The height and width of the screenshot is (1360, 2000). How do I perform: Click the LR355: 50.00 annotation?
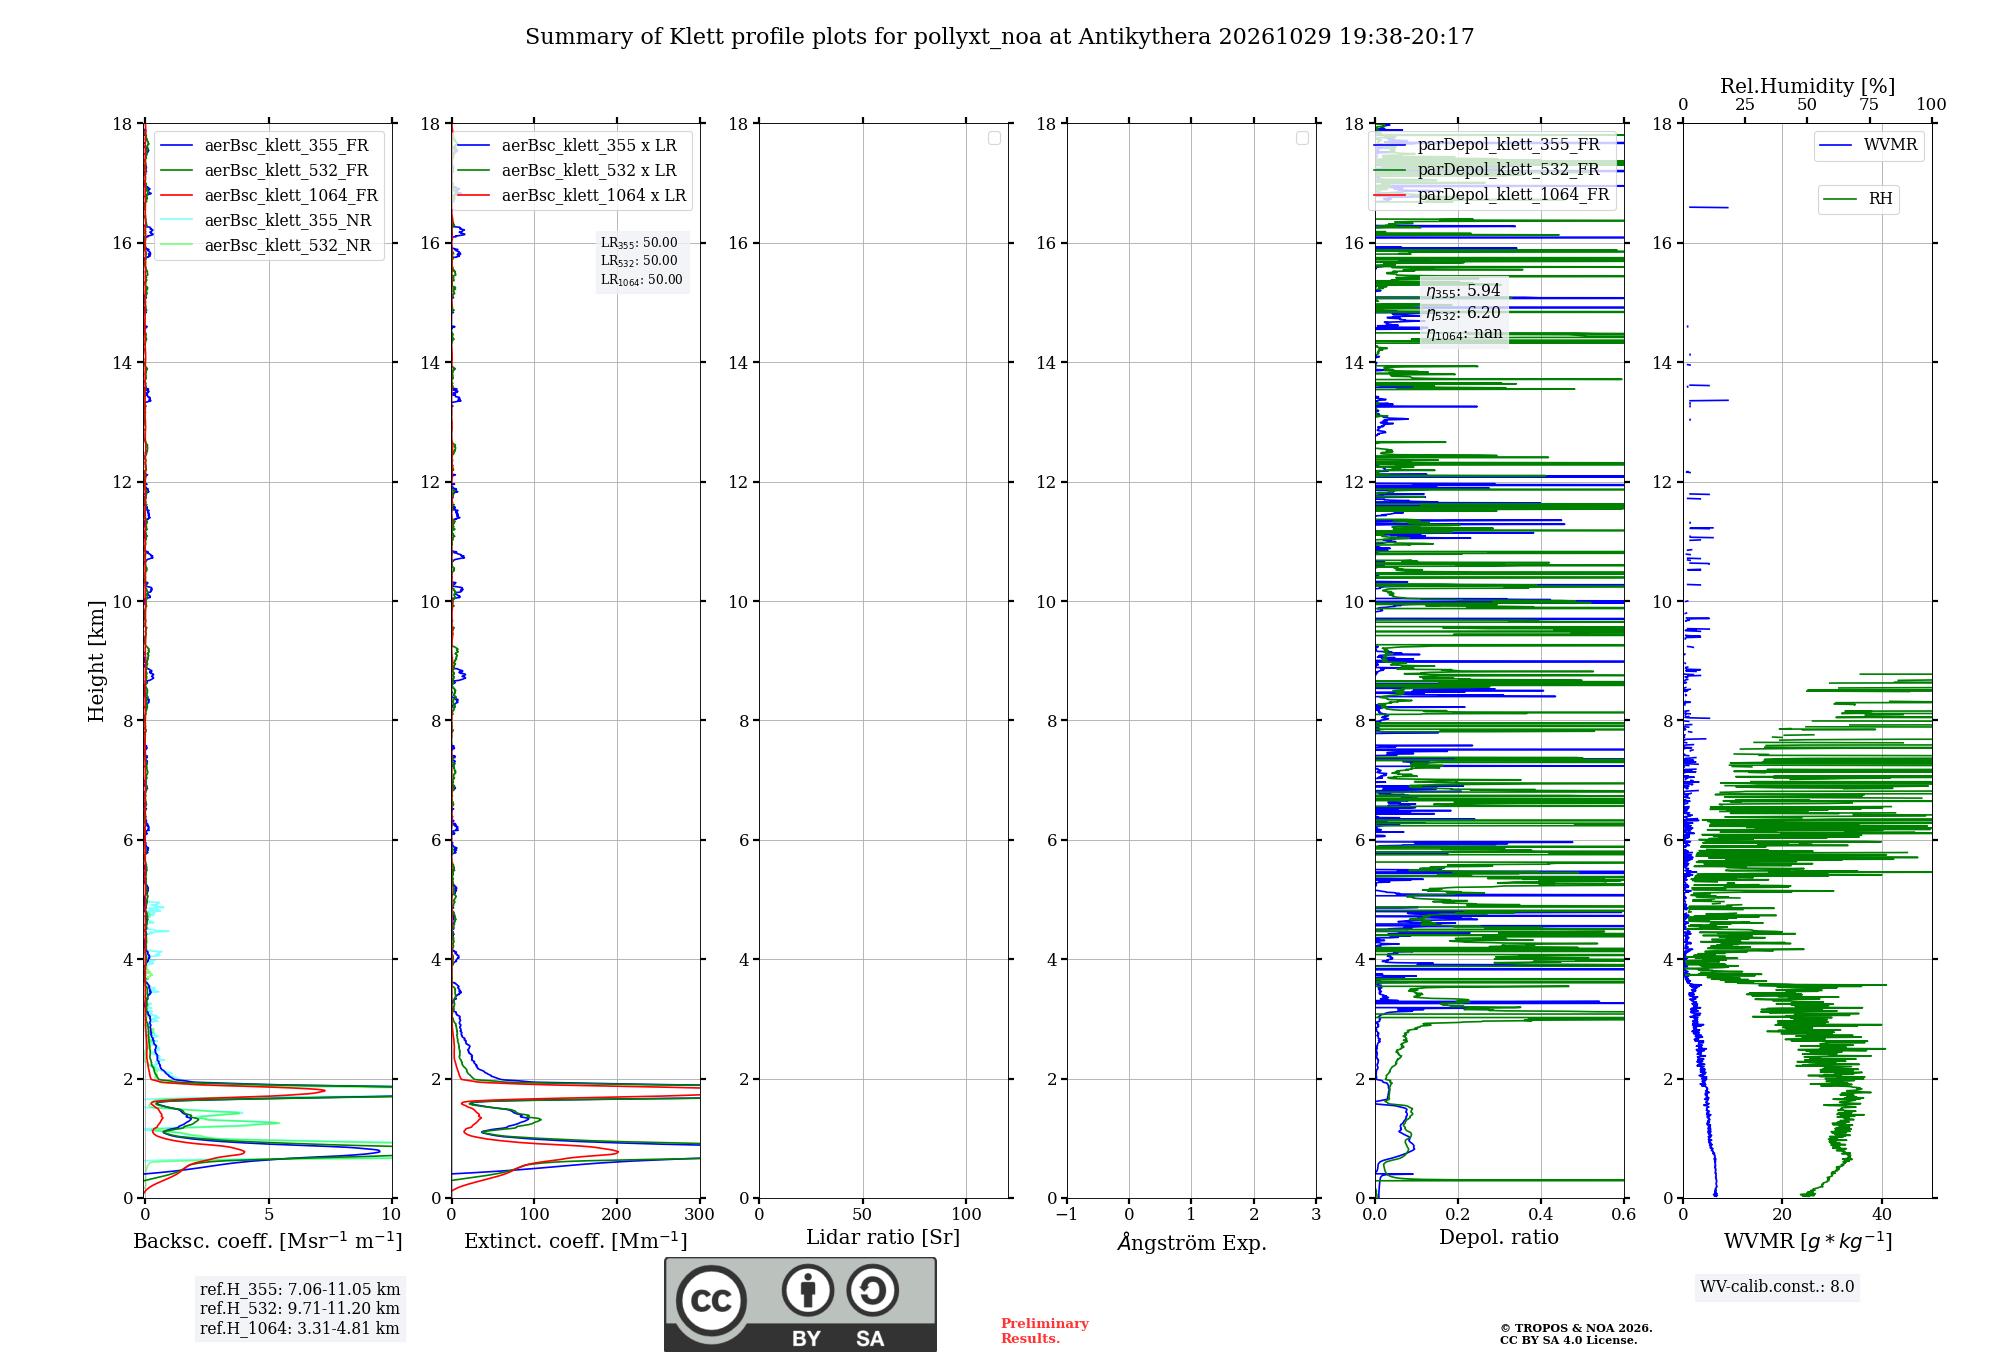639,243
